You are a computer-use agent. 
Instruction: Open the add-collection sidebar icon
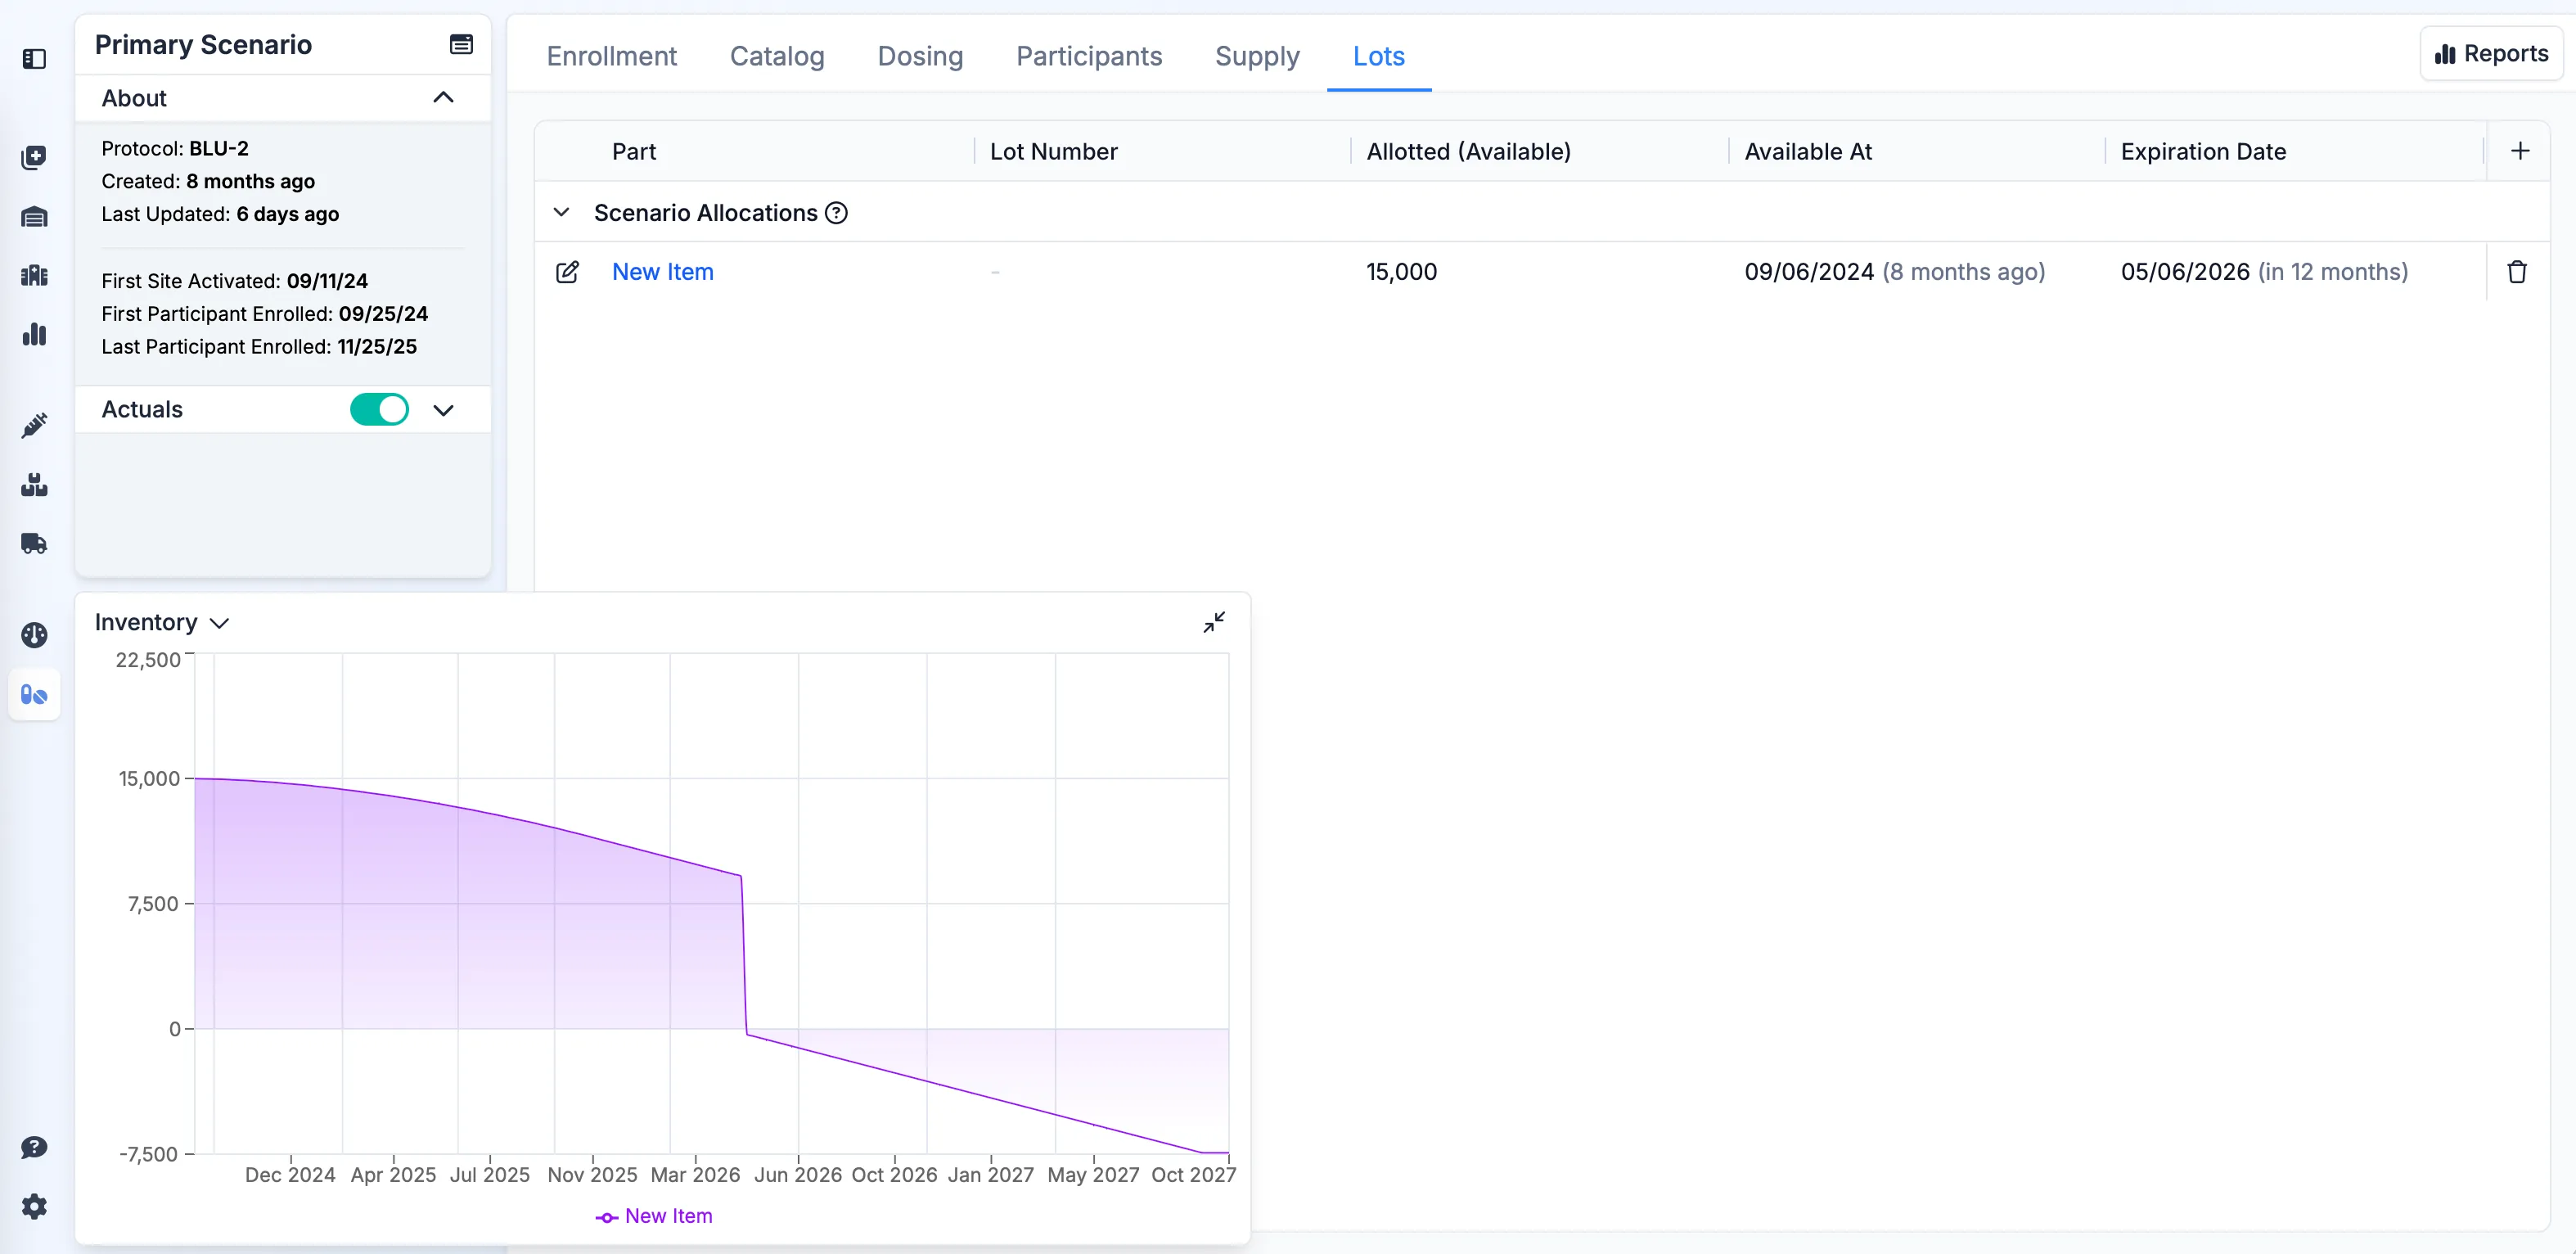tap(34, 157)
